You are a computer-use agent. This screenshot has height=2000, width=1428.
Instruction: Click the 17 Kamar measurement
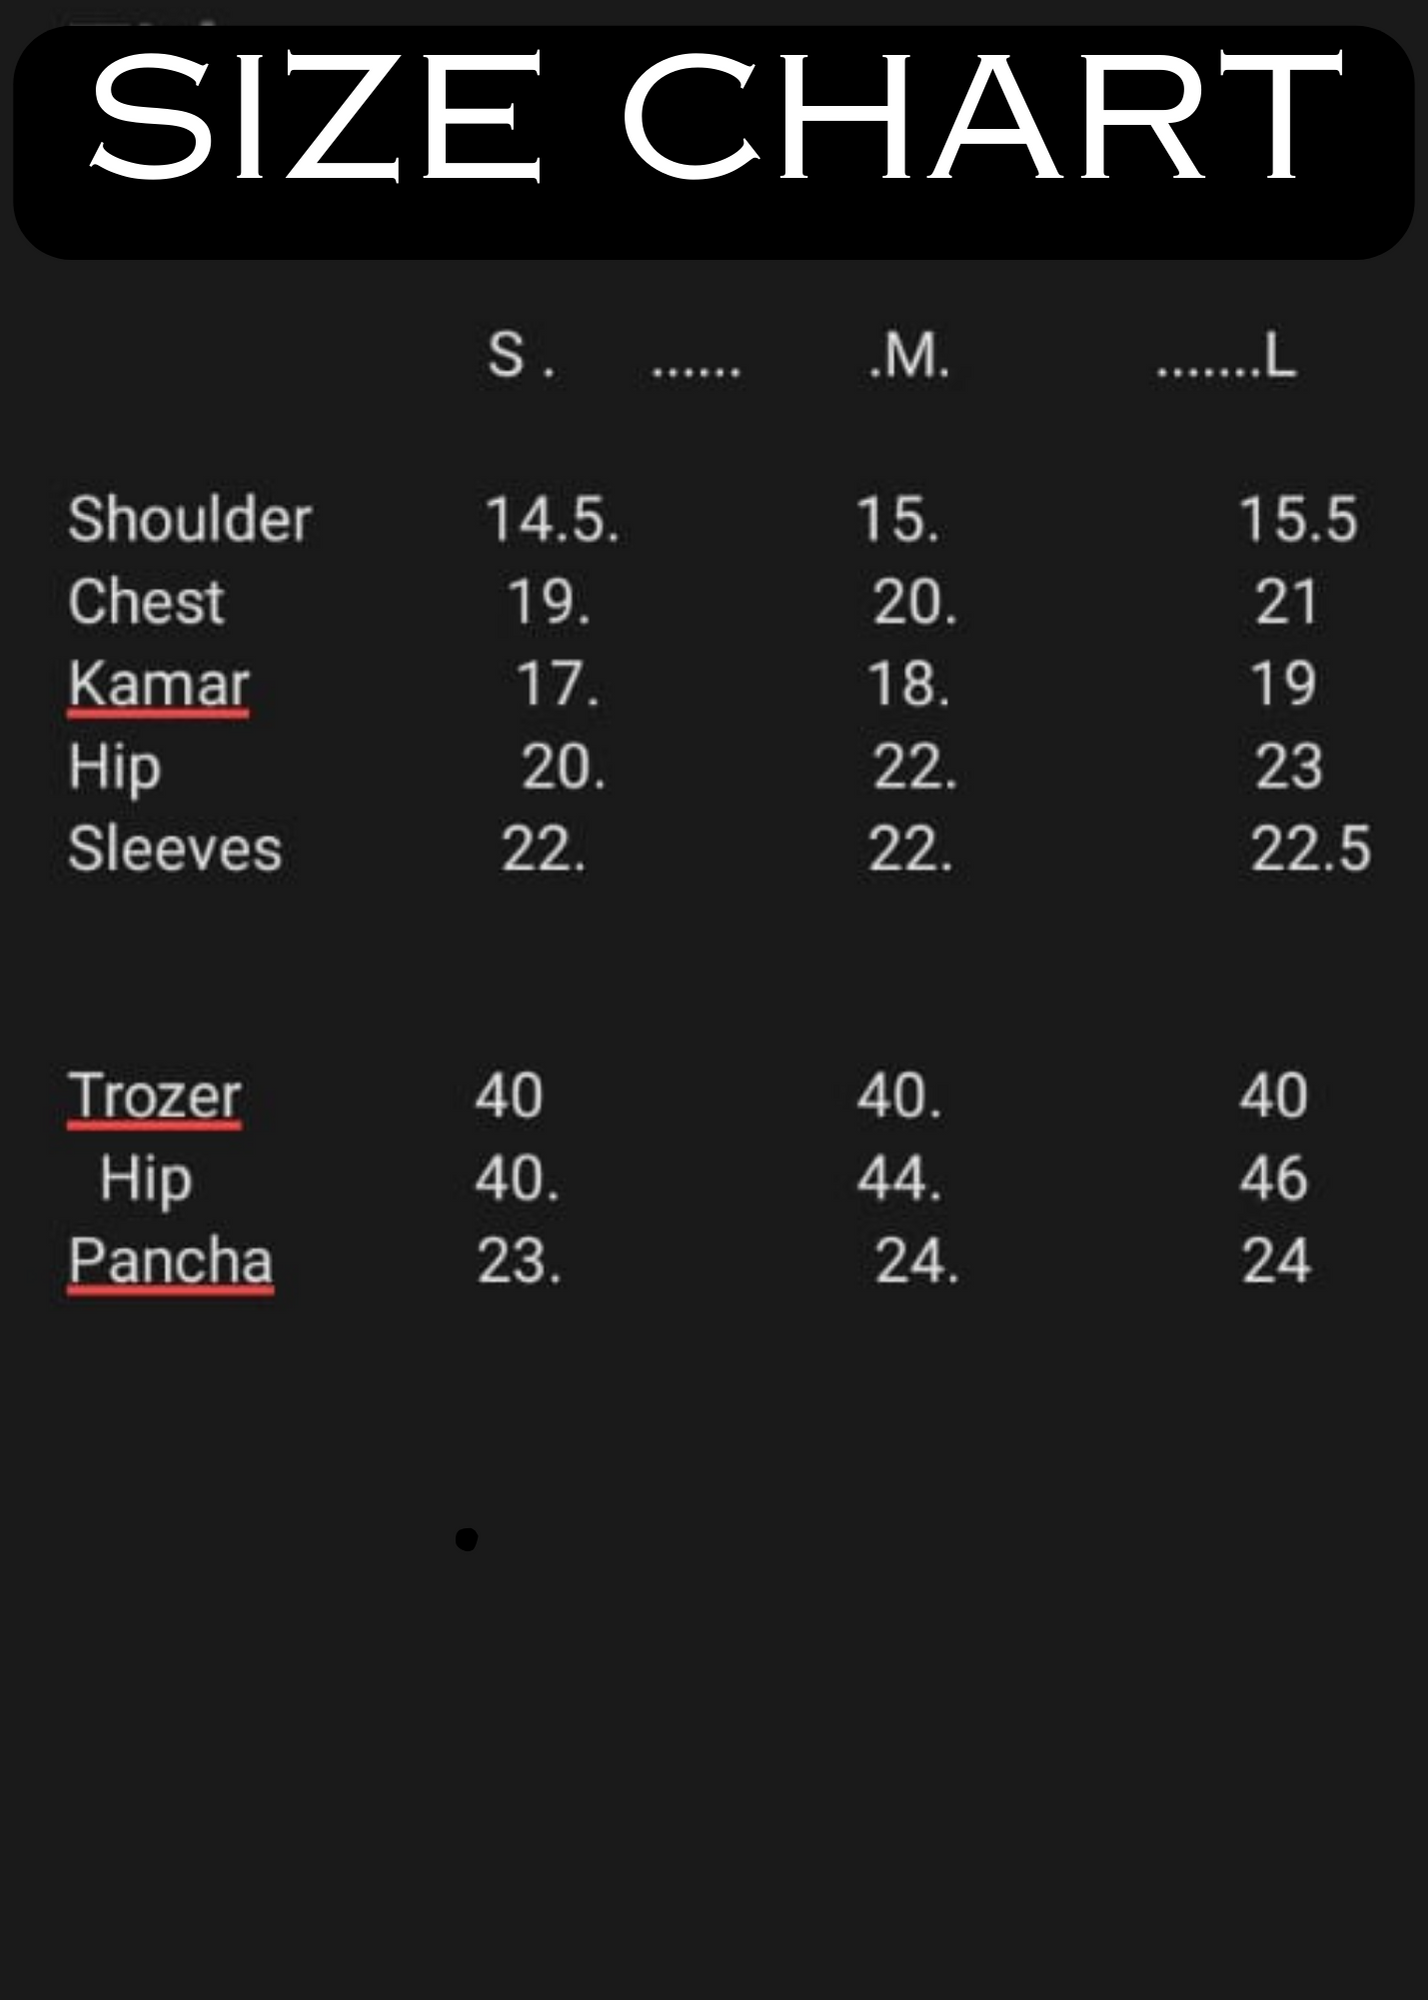click(x=556, y=686)
